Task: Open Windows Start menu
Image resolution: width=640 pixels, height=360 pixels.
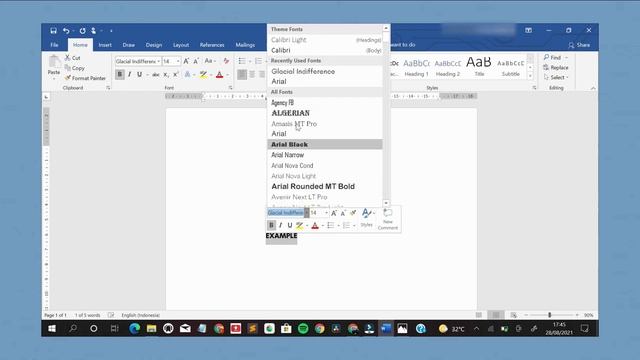Action: tap(52, 329)
